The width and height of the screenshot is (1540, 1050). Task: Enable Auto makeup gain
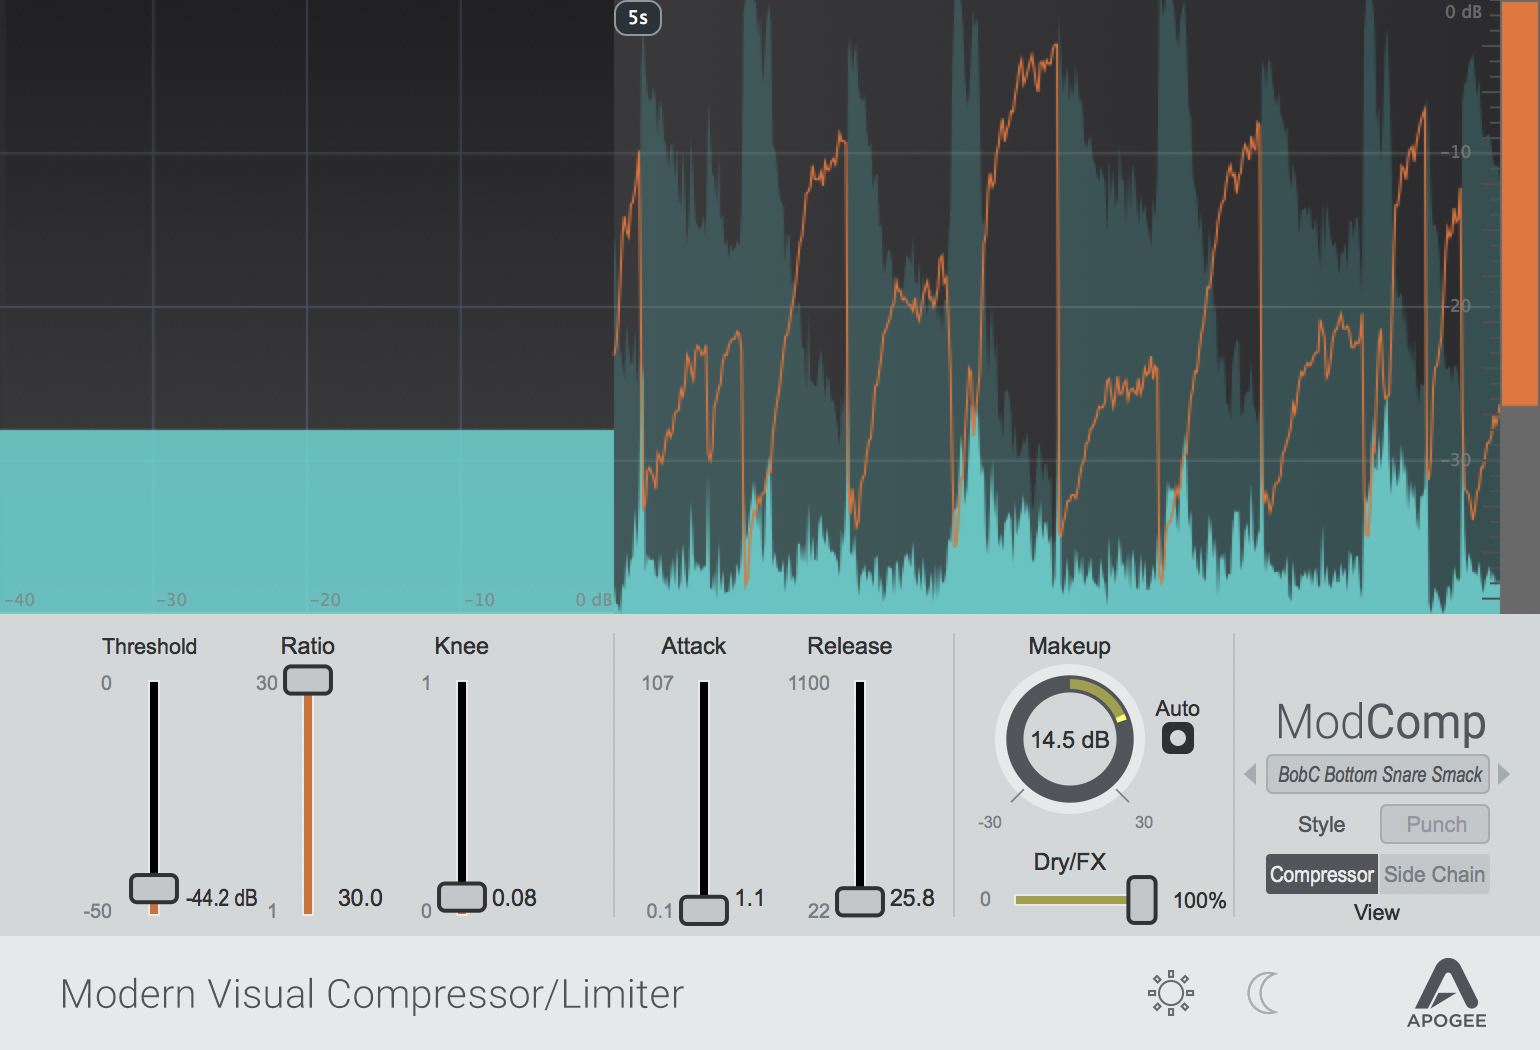pyautogui.click(x=1177, y=737)
